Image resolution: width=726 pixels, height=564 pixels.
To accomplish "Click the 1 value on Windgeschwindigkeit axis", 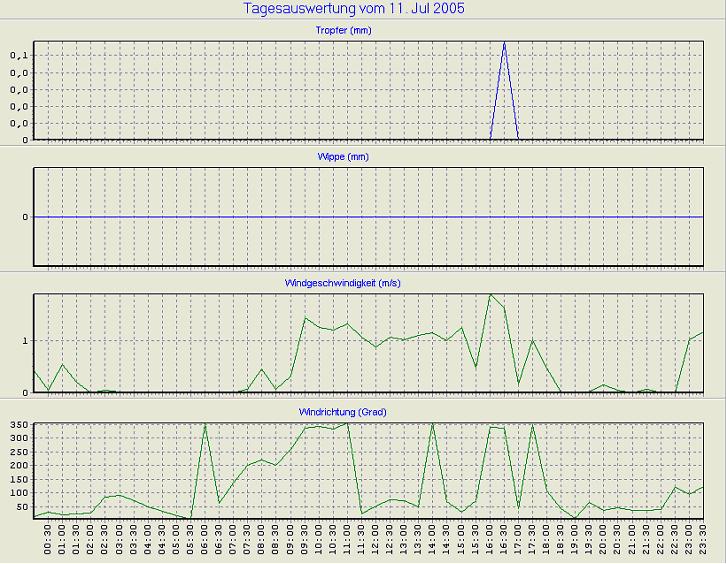I will 26,341.
